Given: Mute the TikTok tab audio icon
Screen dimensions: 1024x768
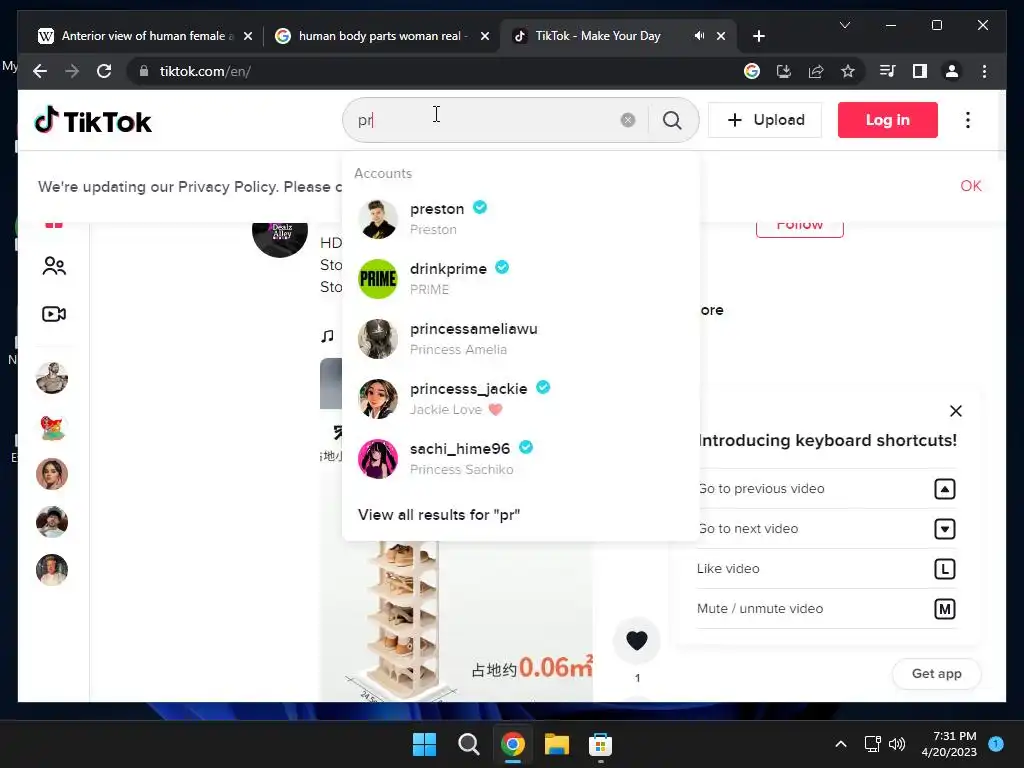Looking at the screenshot, I should [699, 36].
